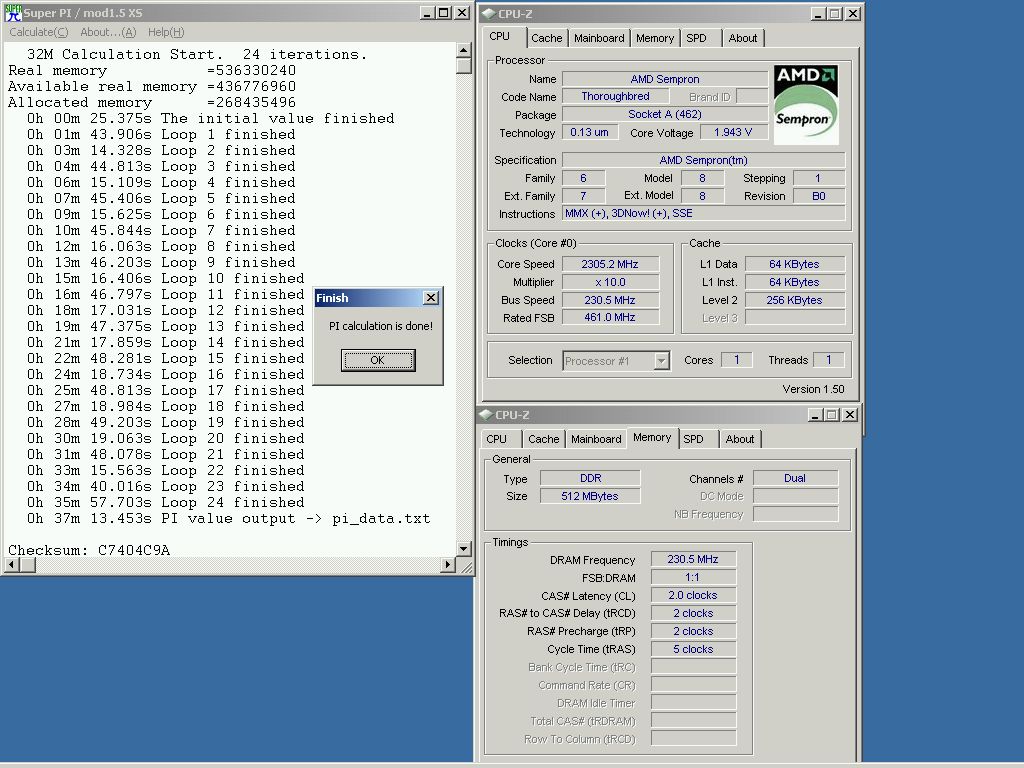Close the top CPU-Z window

pos(852,14)
